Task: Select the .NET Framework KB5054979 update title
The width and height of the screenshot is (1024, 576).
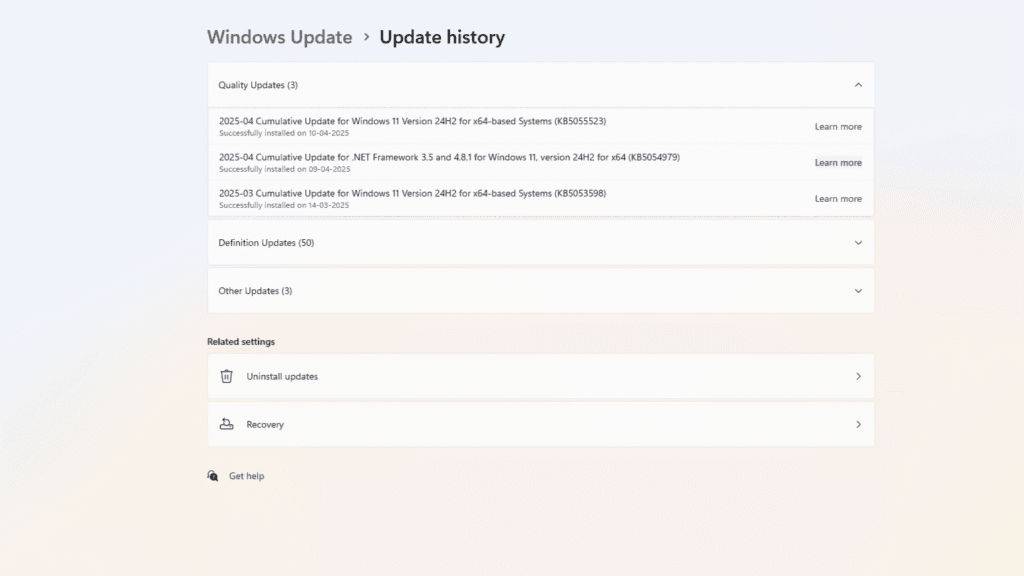Action: click(x=449, y=157)
